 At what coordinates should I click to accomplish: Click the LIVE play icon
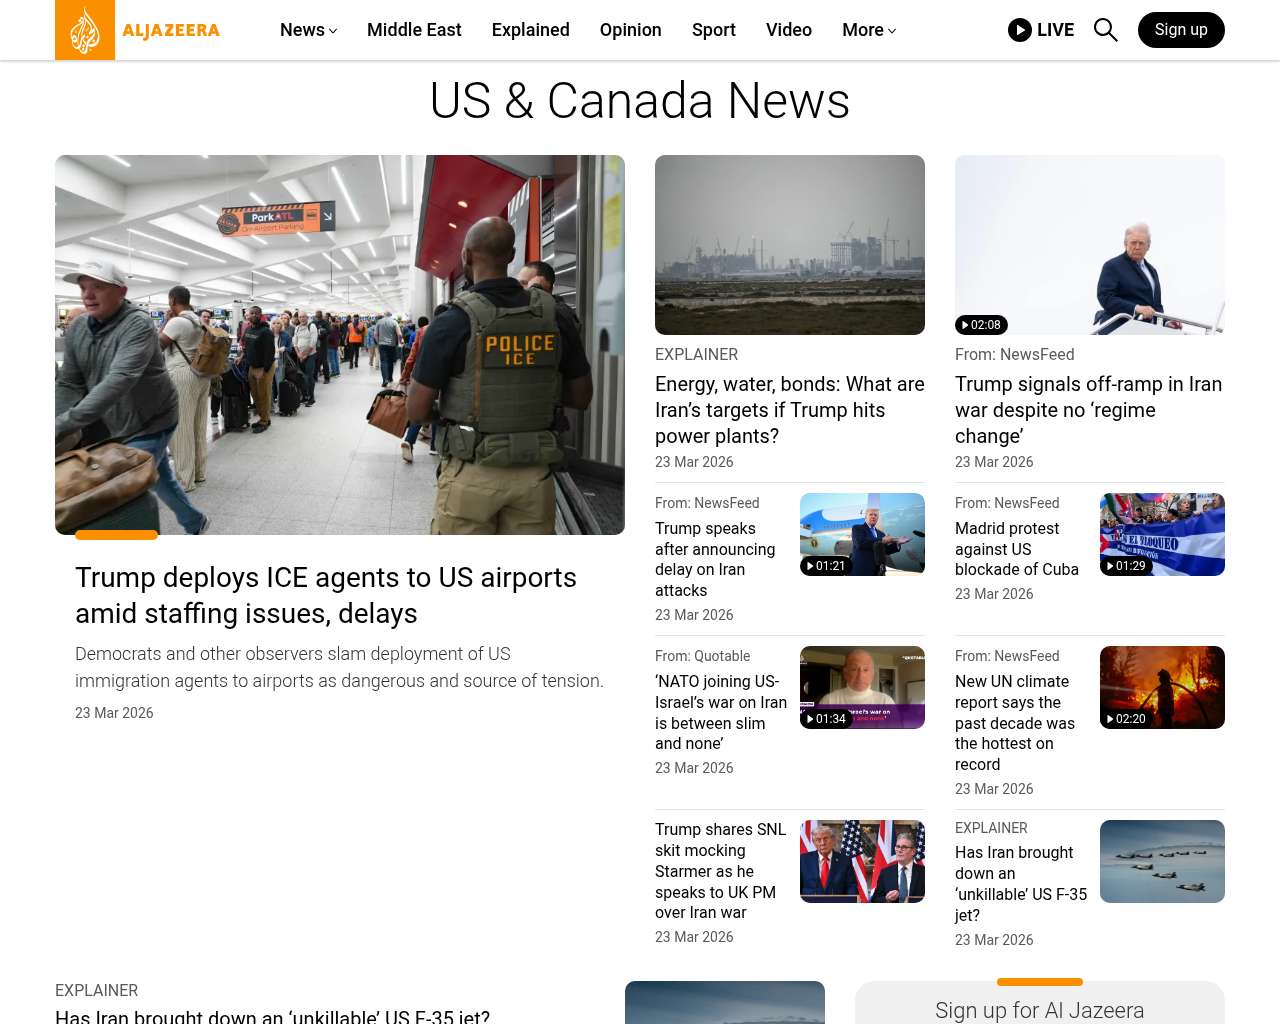(1020, 30)
